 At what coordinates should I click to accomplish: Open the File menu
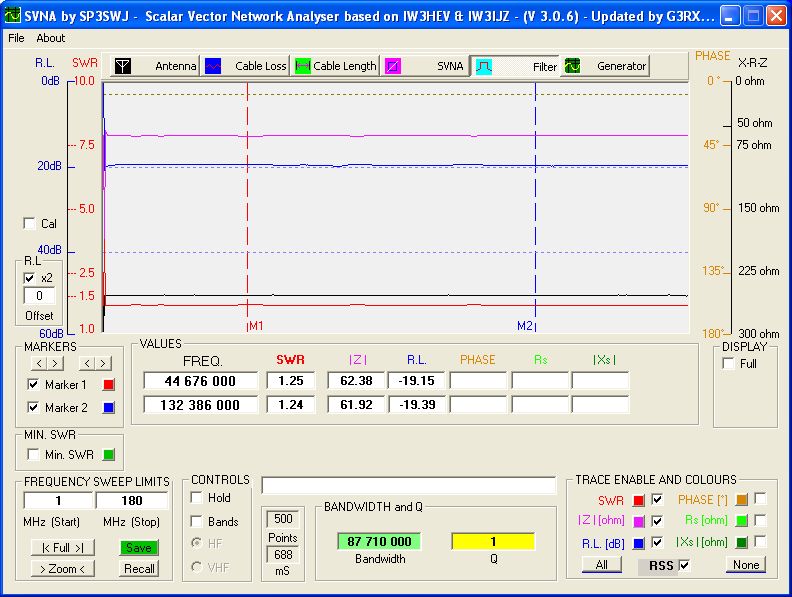(16, 38)
